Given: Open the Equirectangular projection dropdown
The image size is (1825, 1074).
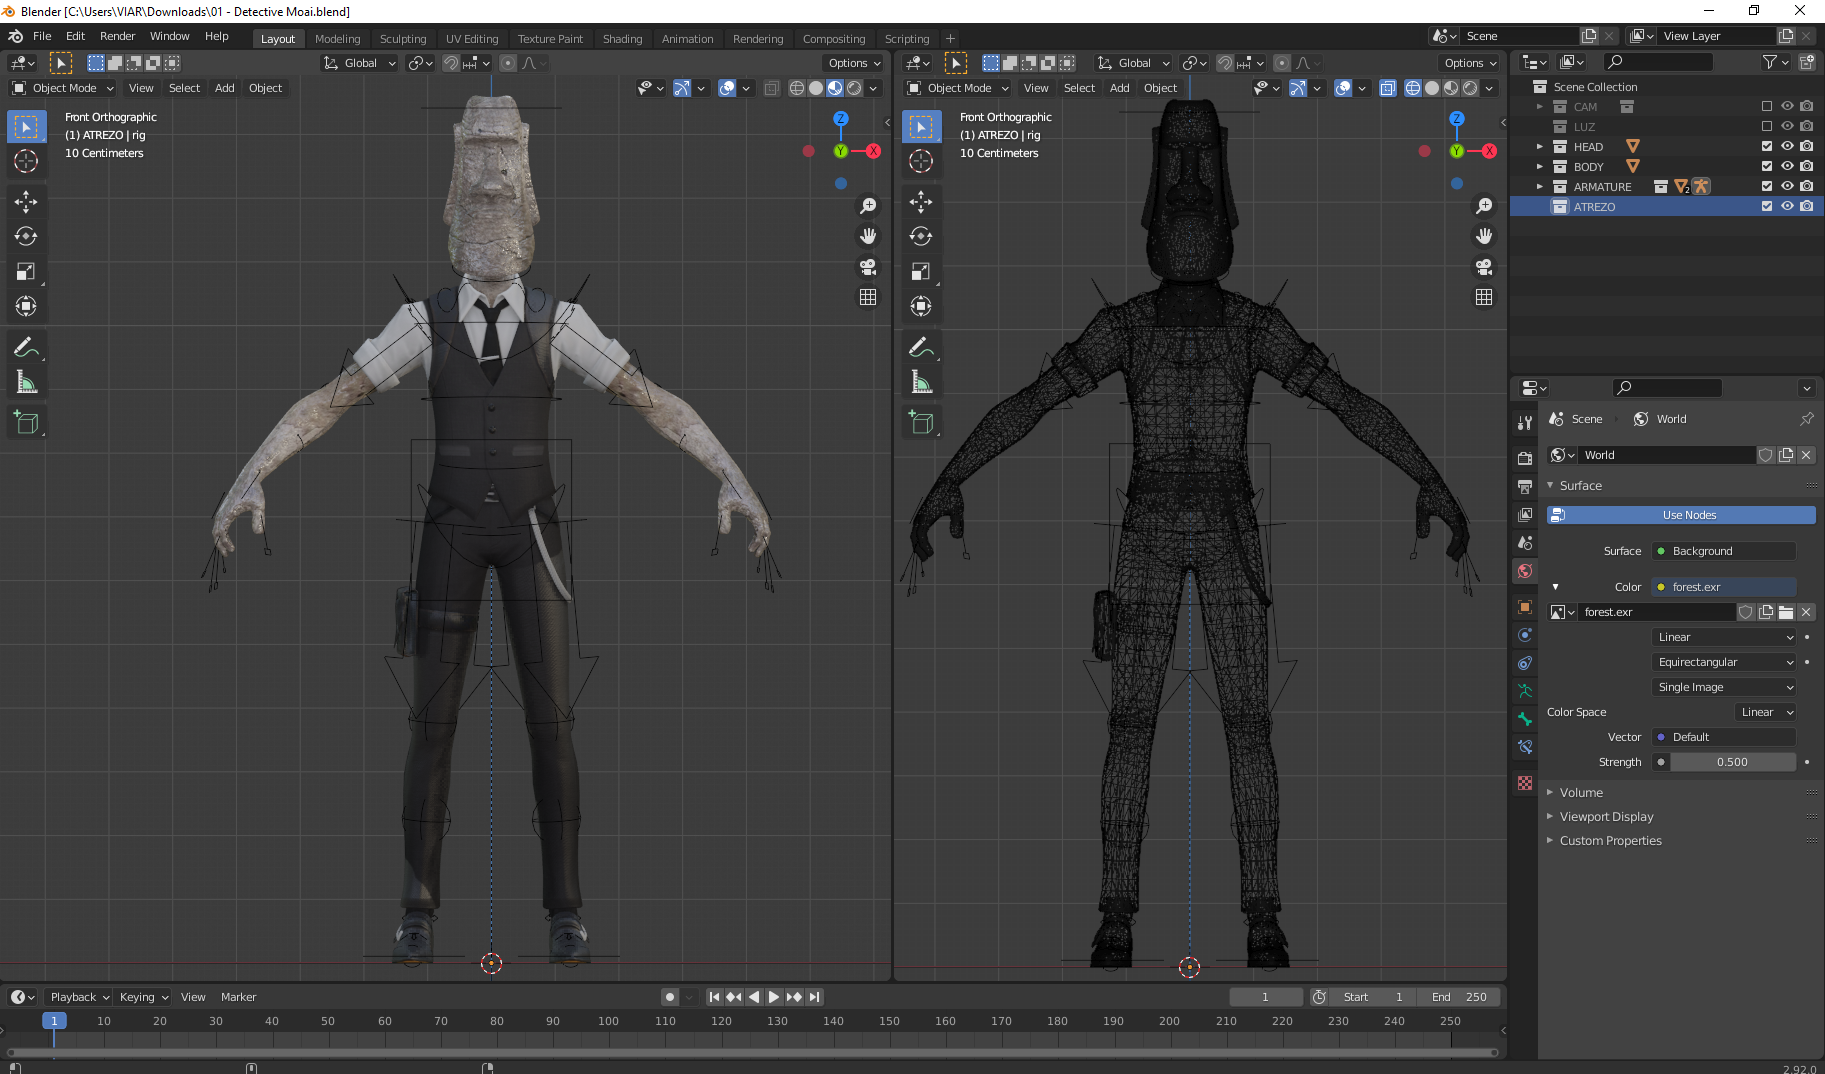Looking at the screenshot, I should click(1722, 662).
